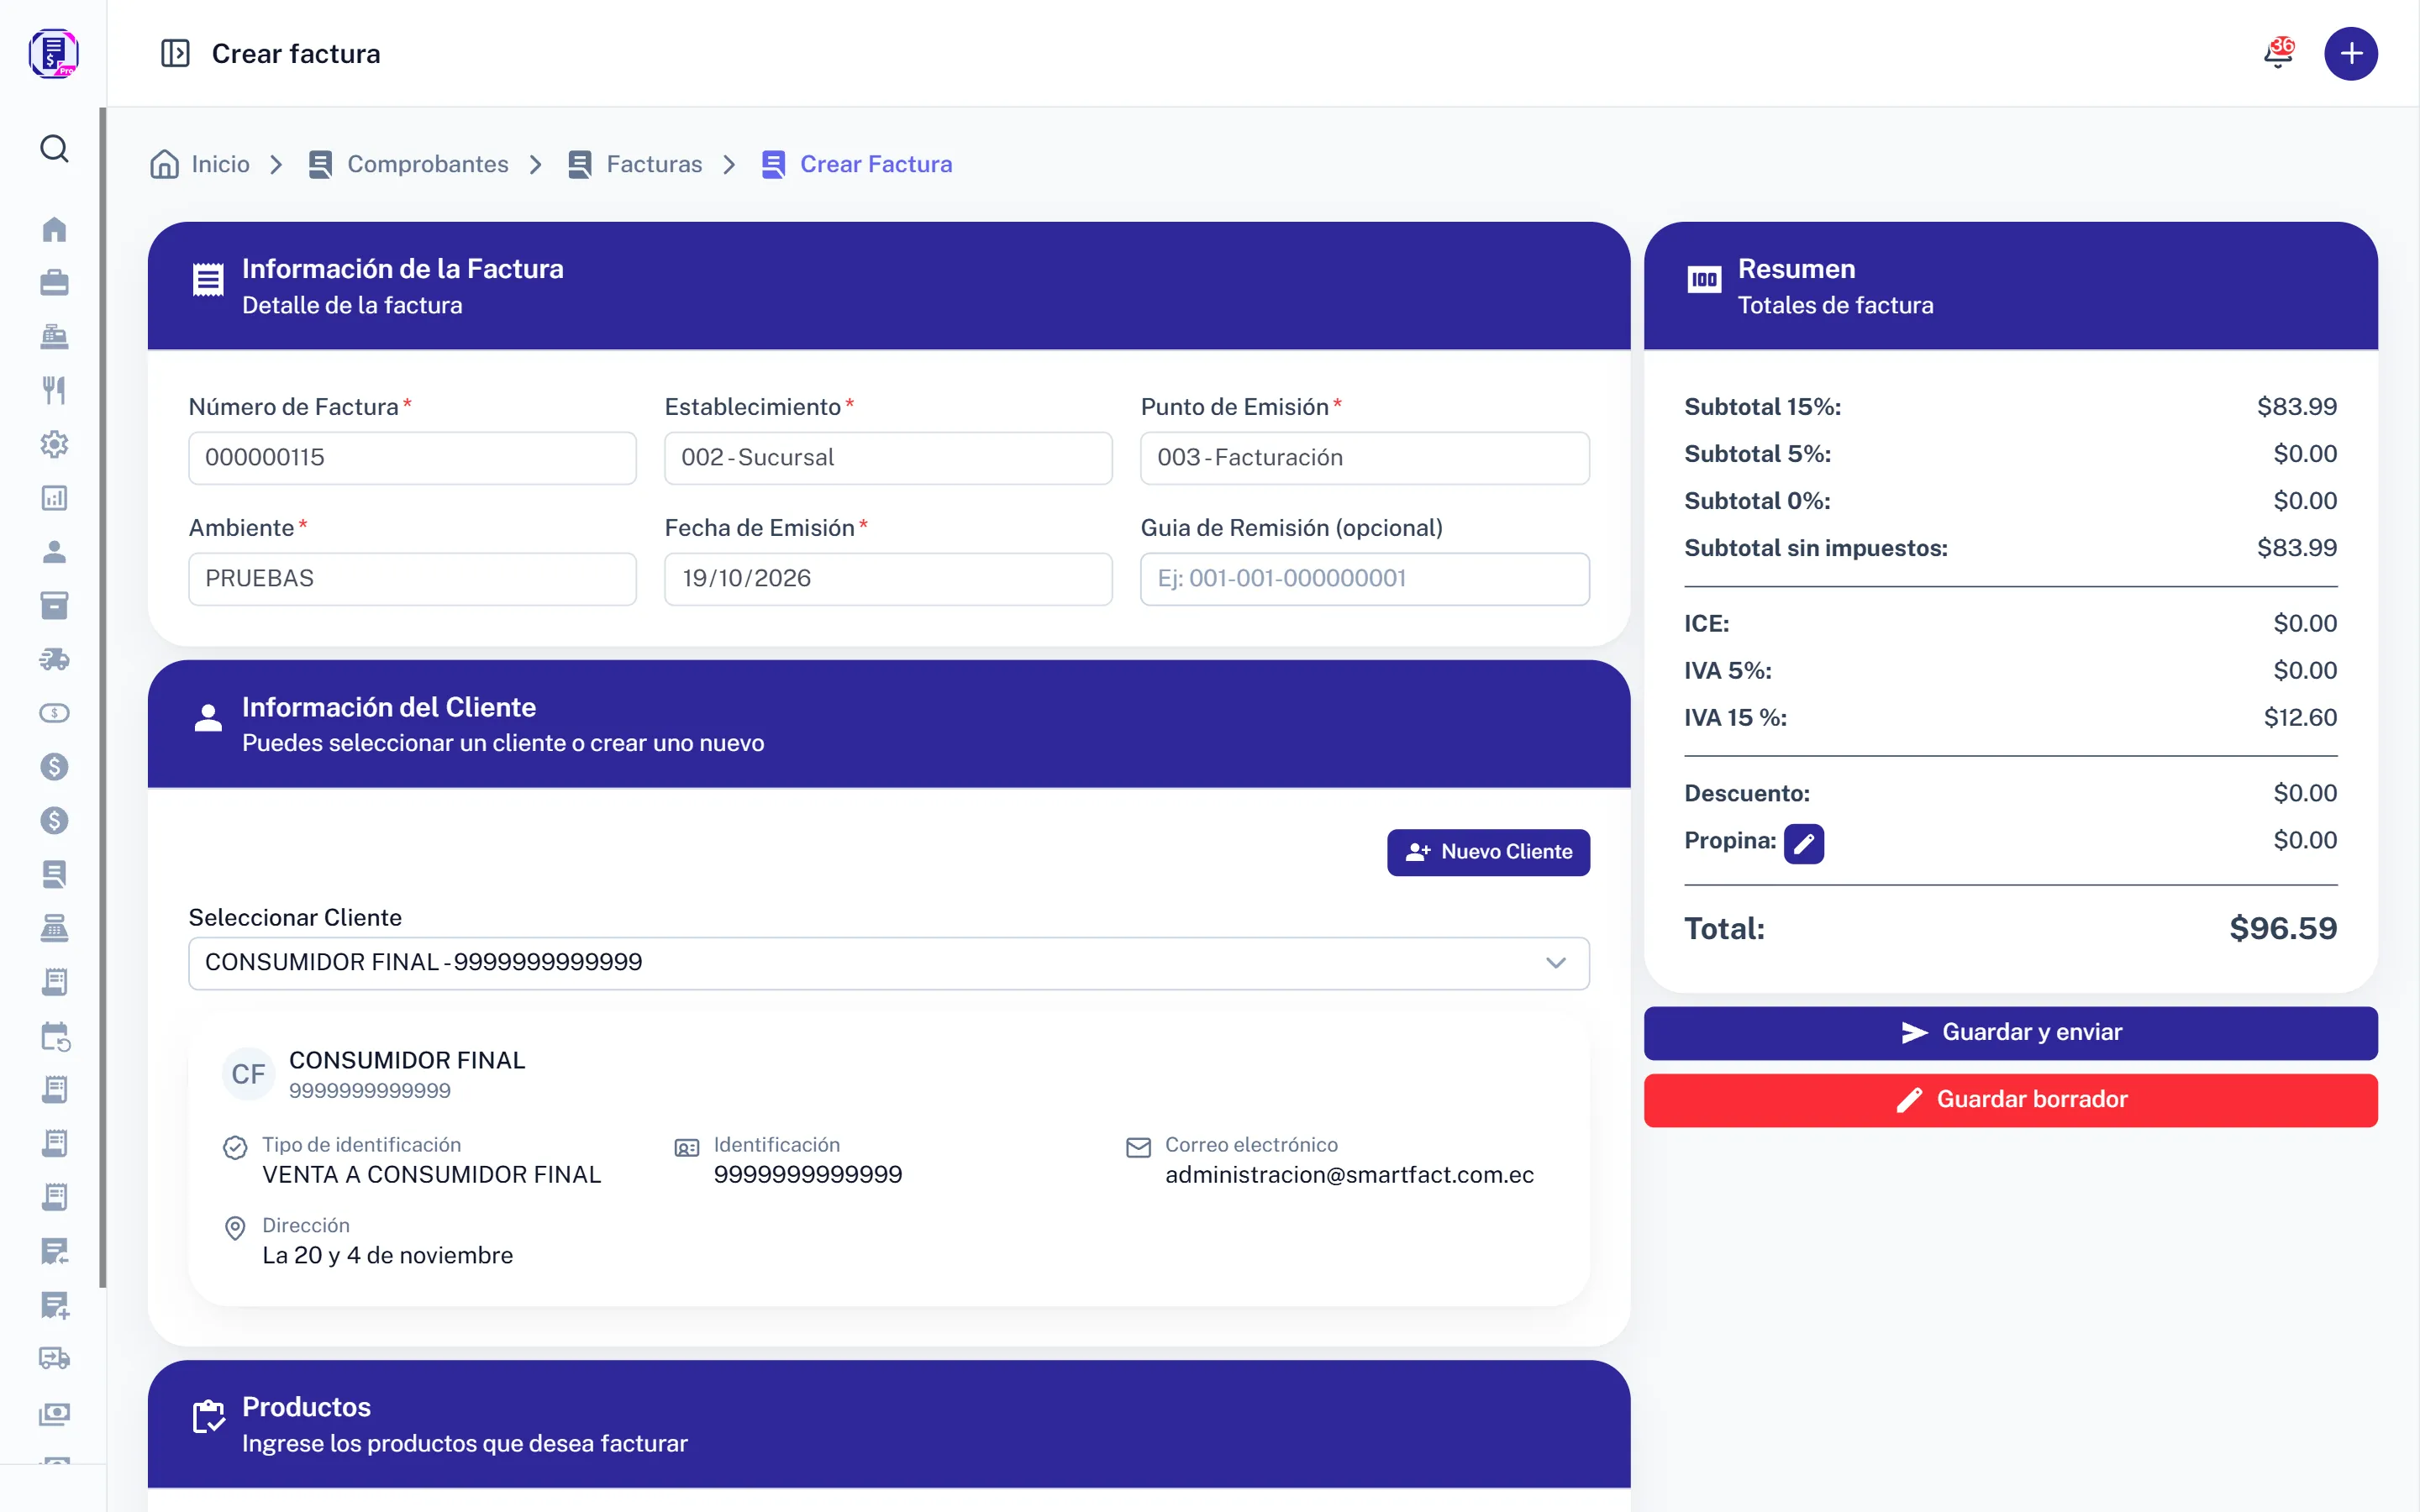Open the person sidebar icon
This screenshot has width=2420, height=1512.
pyautogui.click(x=54, y=552)
